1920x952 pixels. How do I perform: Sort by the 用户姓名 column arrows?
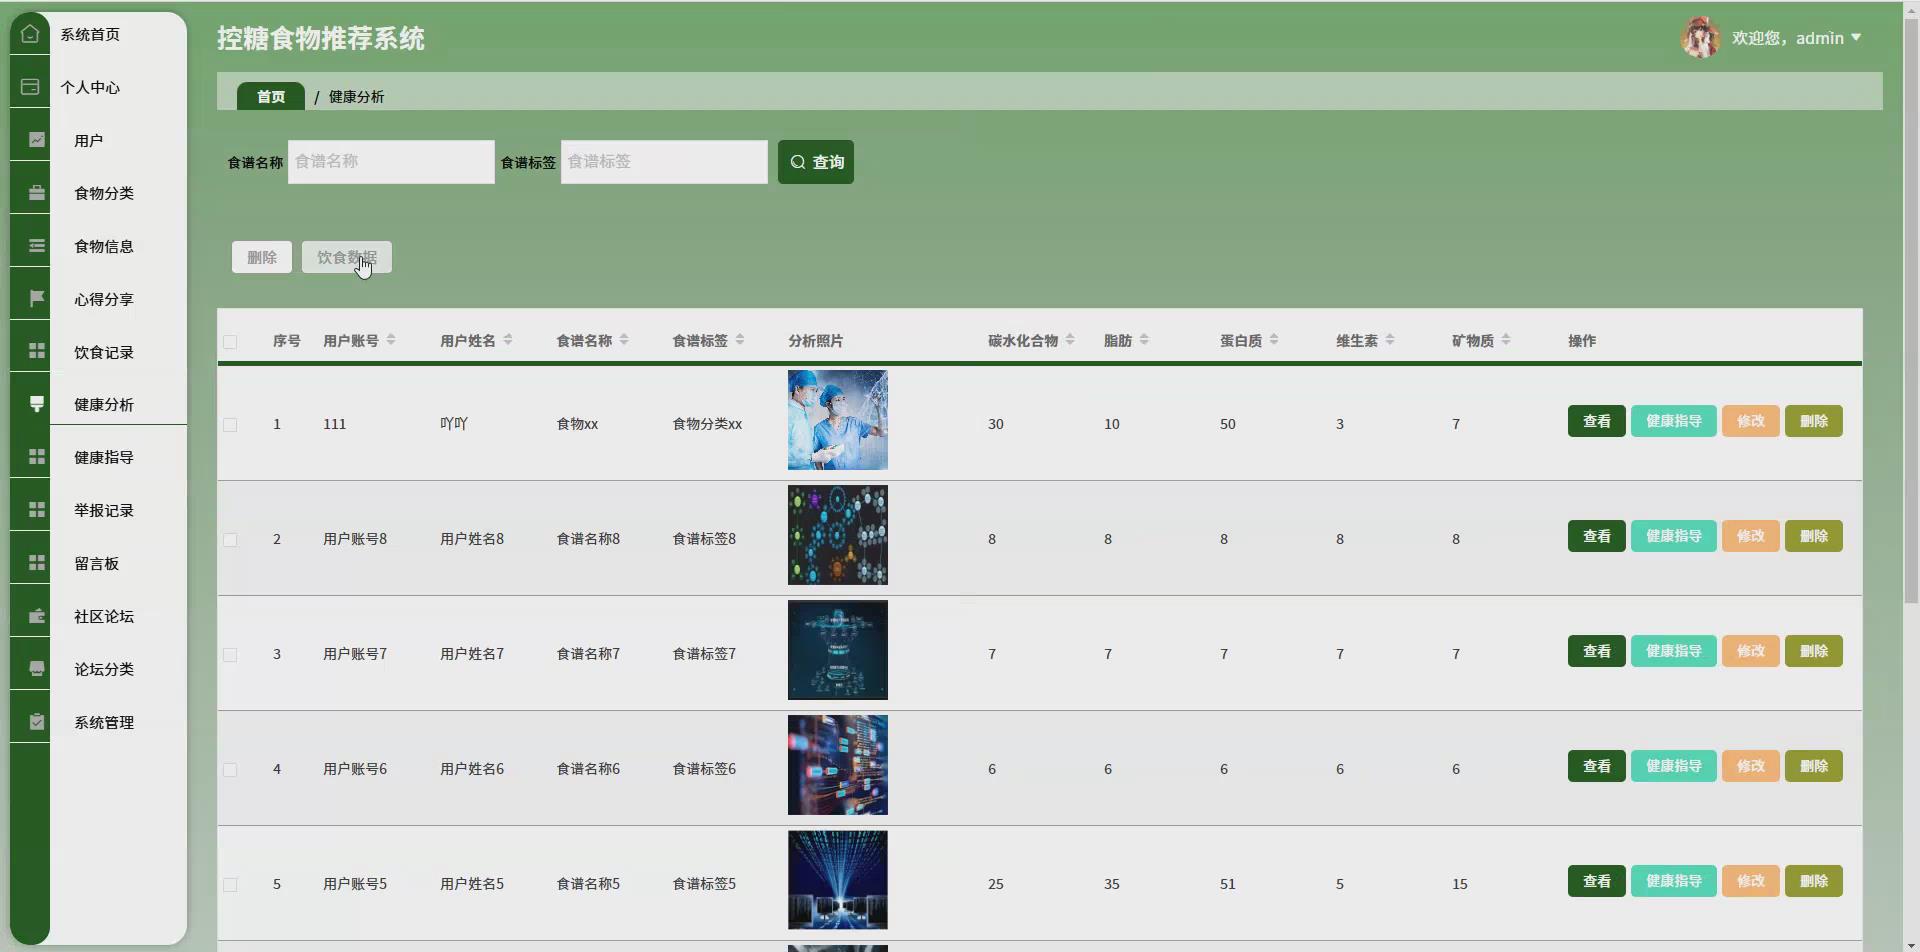(x=508, y=340)
